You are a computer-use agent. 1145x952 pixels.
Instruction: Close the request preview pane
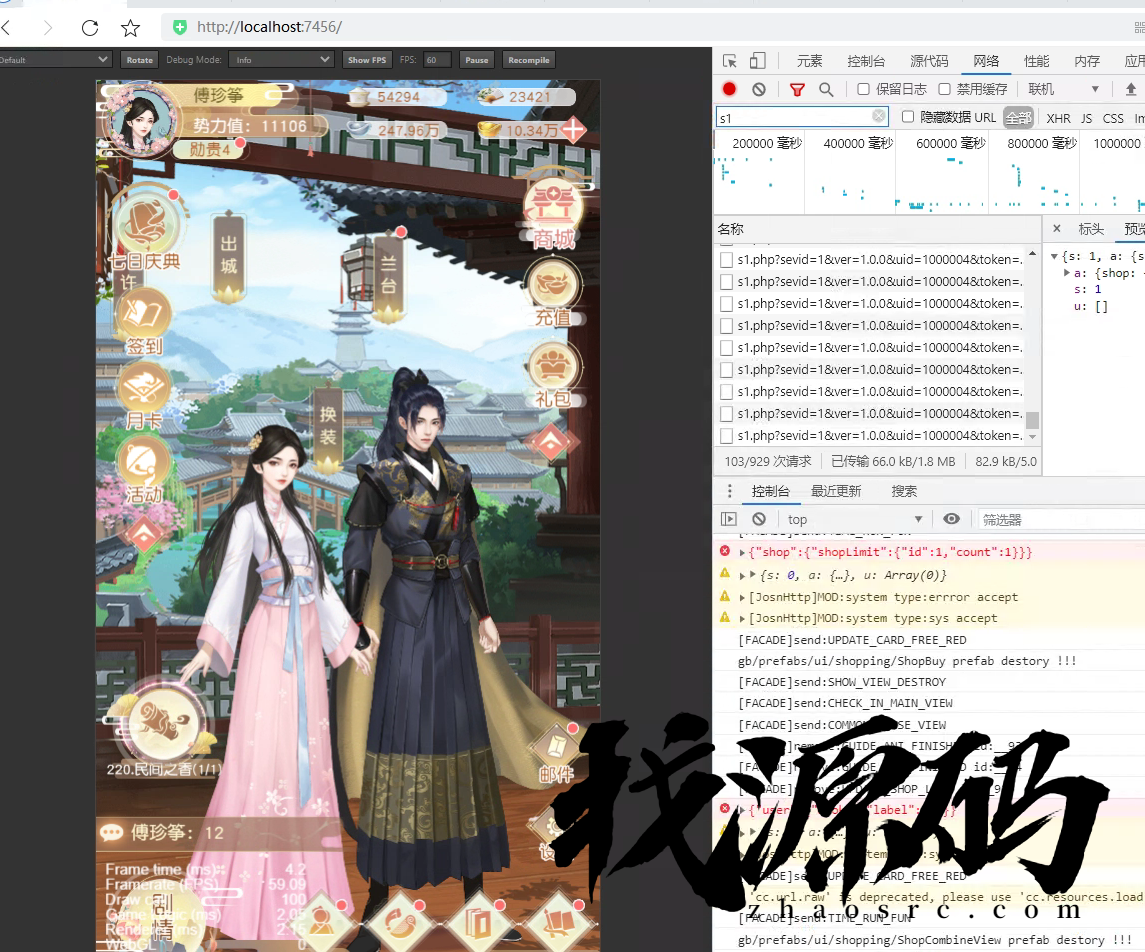1057,229
